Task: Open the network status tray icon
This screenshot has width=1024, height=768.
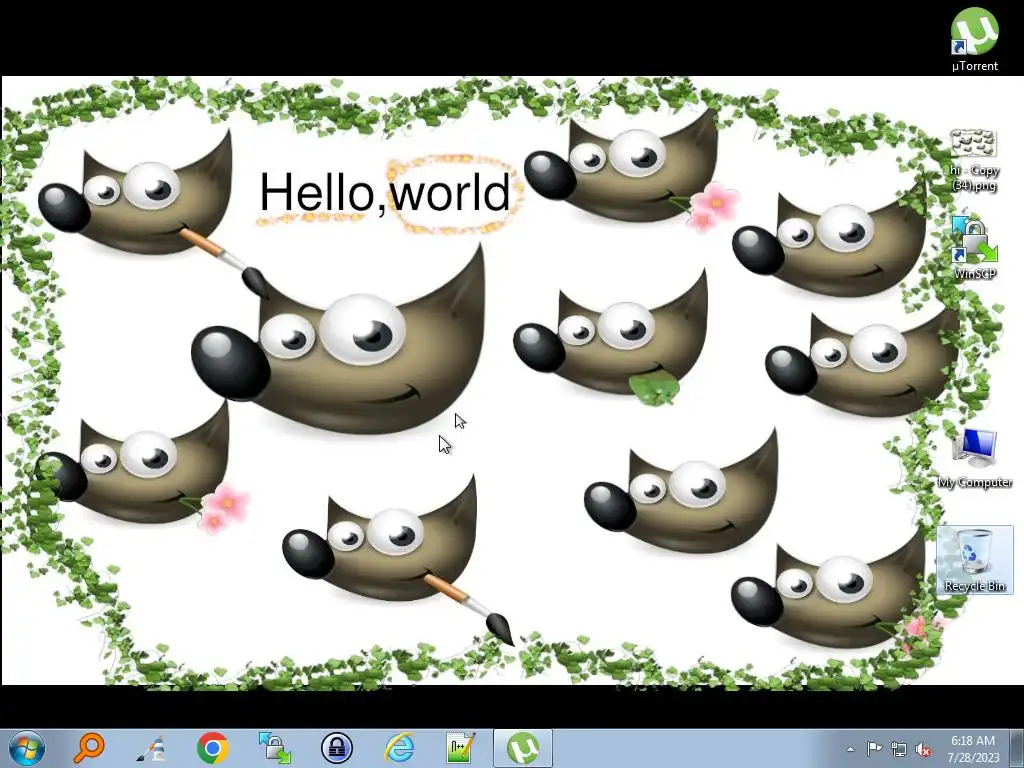Action: [x=899, y=749]
